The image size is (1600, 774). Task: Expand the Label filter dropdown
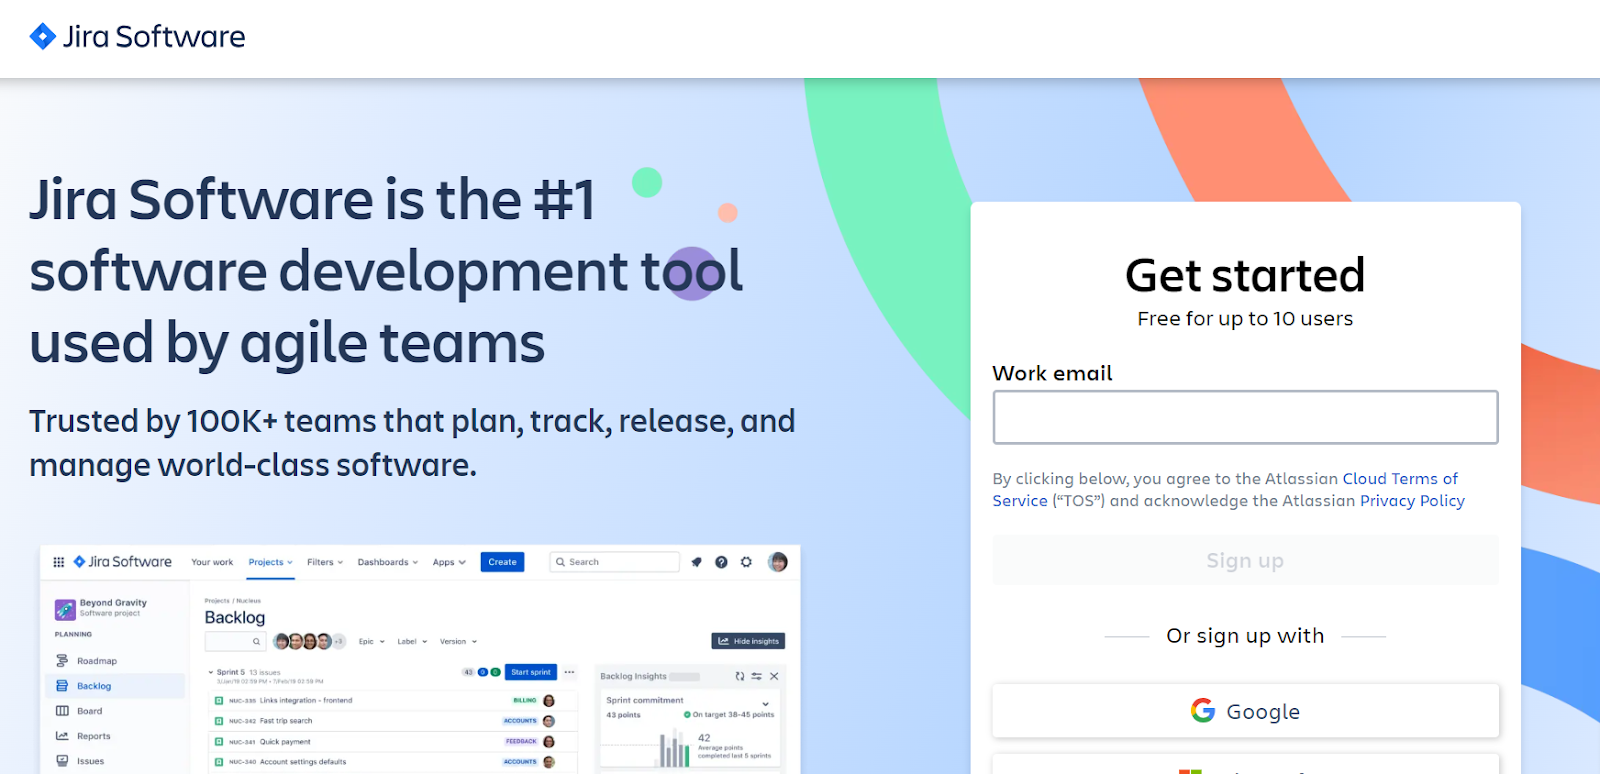coord(412,642)
